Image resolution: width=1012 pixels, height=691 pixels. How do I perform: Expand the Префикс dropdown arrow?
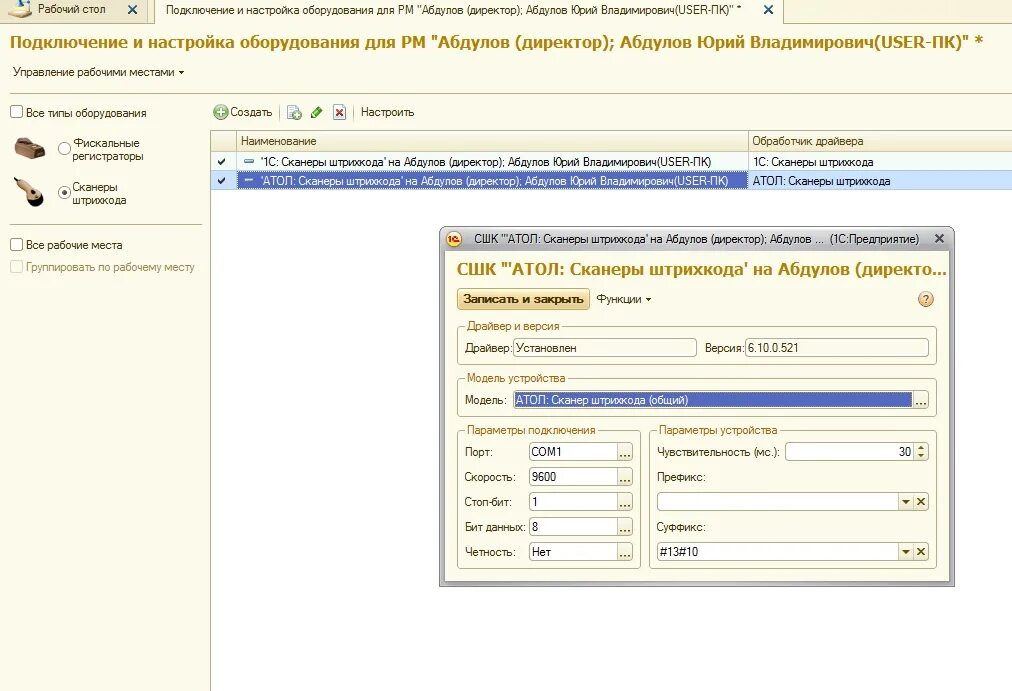pyautogui.click(x=906, y=501)
